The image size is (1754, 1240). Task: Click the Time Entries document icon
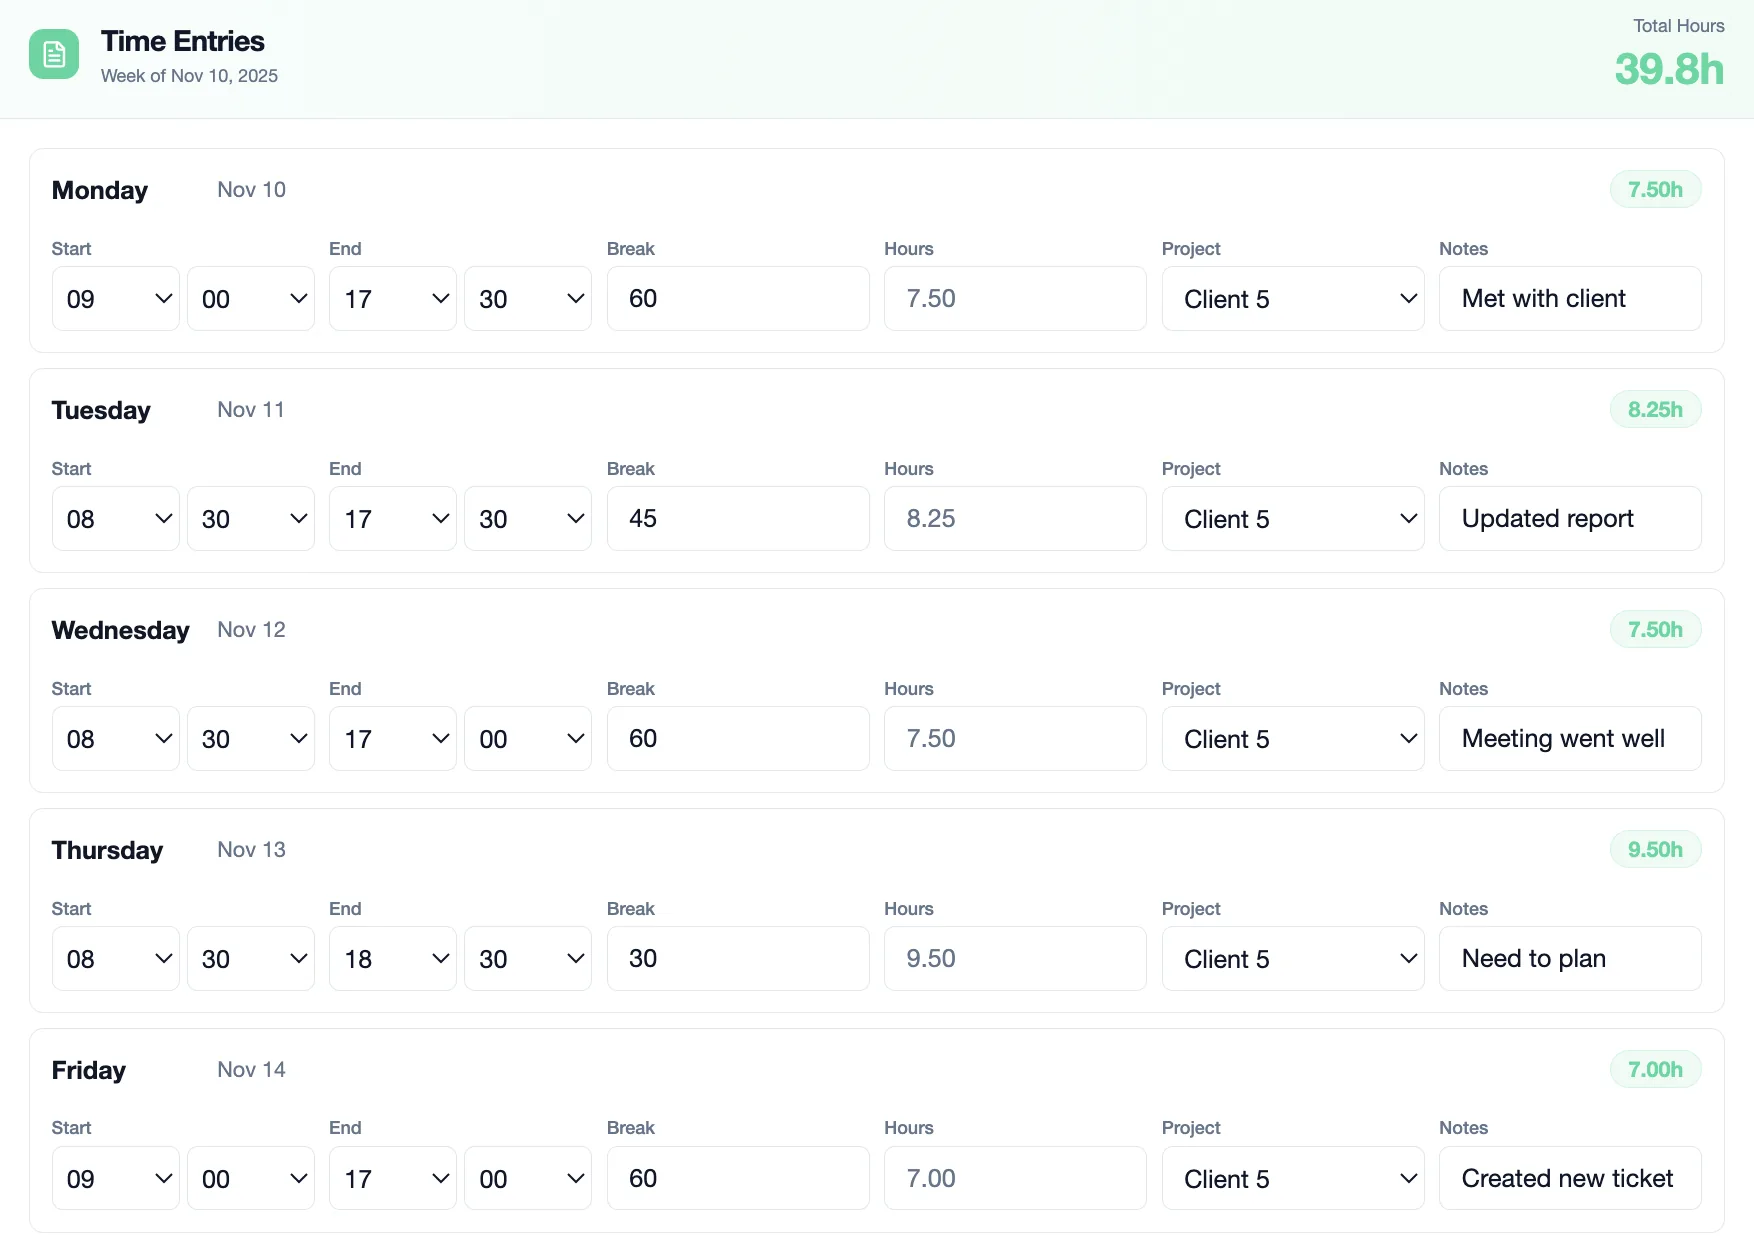[x=54, y=54]
